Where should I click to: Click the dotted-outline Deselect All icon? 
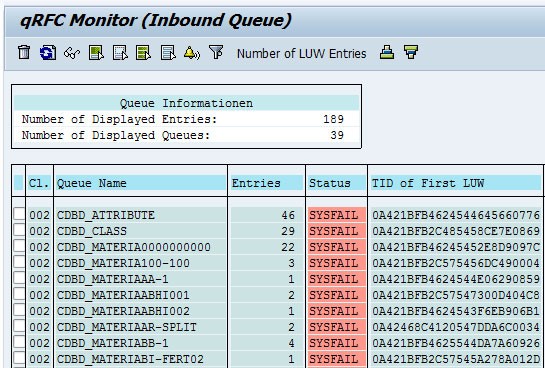coord(120,53)
